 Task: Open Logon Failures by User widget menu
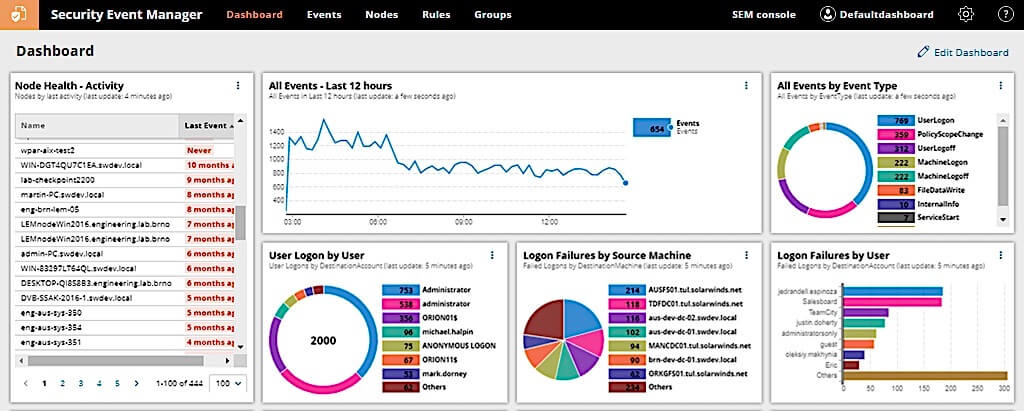point(1000,255)
